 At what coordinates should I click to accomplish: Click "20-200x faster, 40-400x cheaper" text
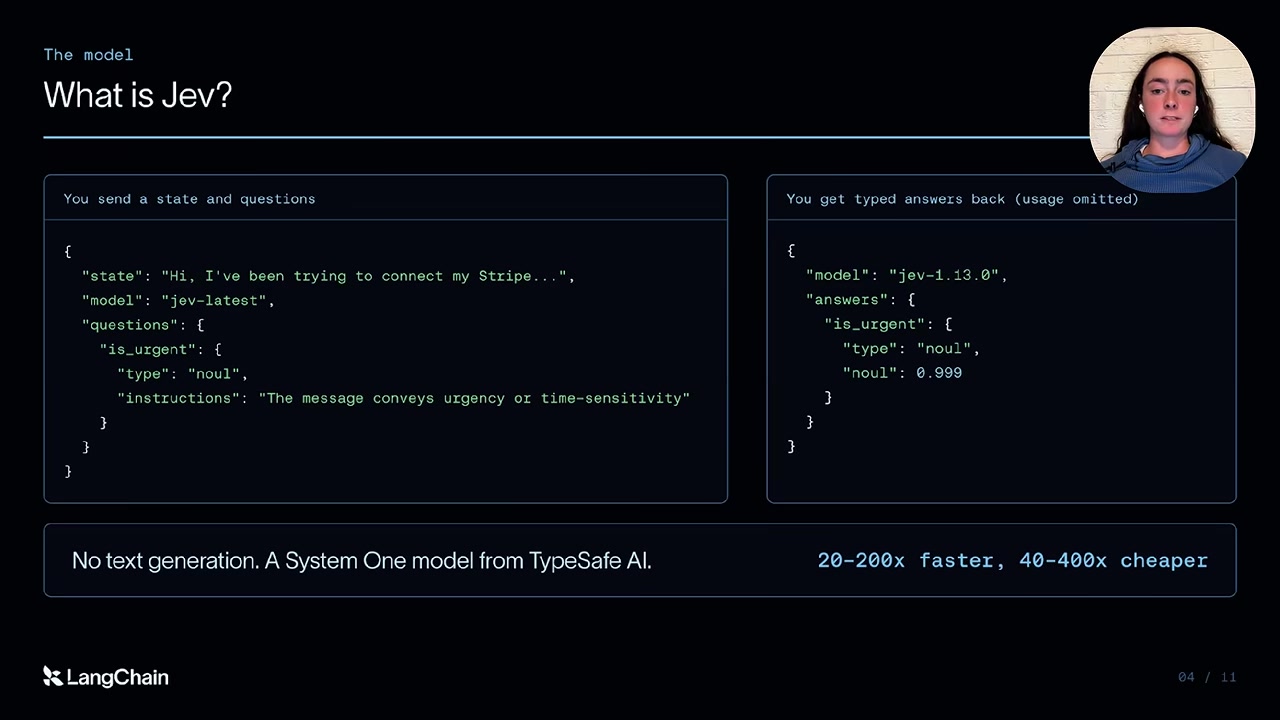pos(1012,561)
